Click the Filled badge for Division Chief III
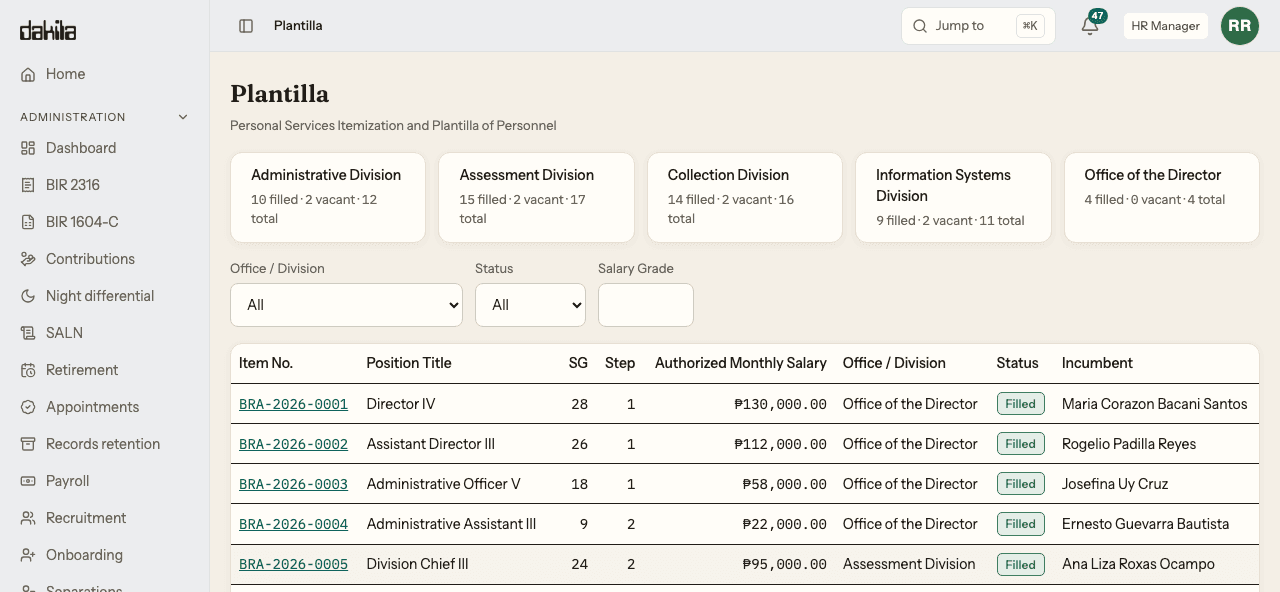The image size is (1280, 592). 1020,564
